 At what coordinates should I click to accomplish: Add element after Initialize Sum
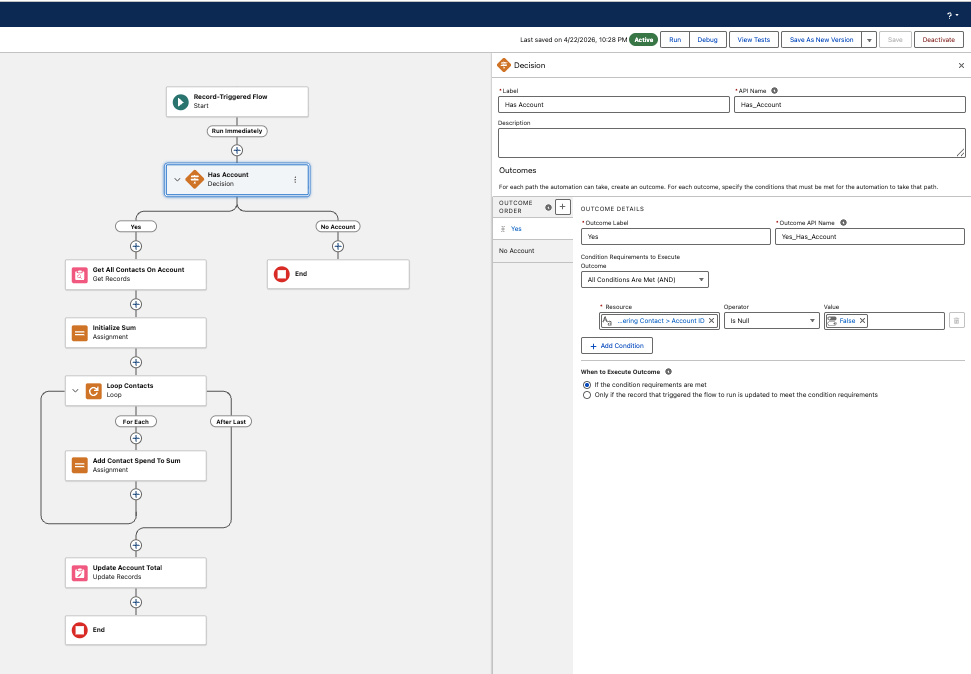point(136,362)
